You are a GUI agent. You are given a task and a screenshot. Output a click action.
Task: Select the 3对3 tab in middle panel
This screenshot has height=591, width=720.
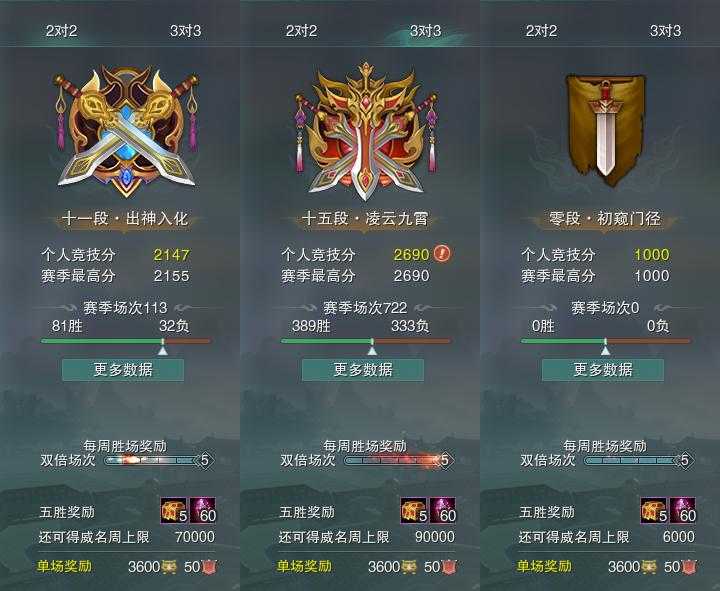click(x=425, y=31)
